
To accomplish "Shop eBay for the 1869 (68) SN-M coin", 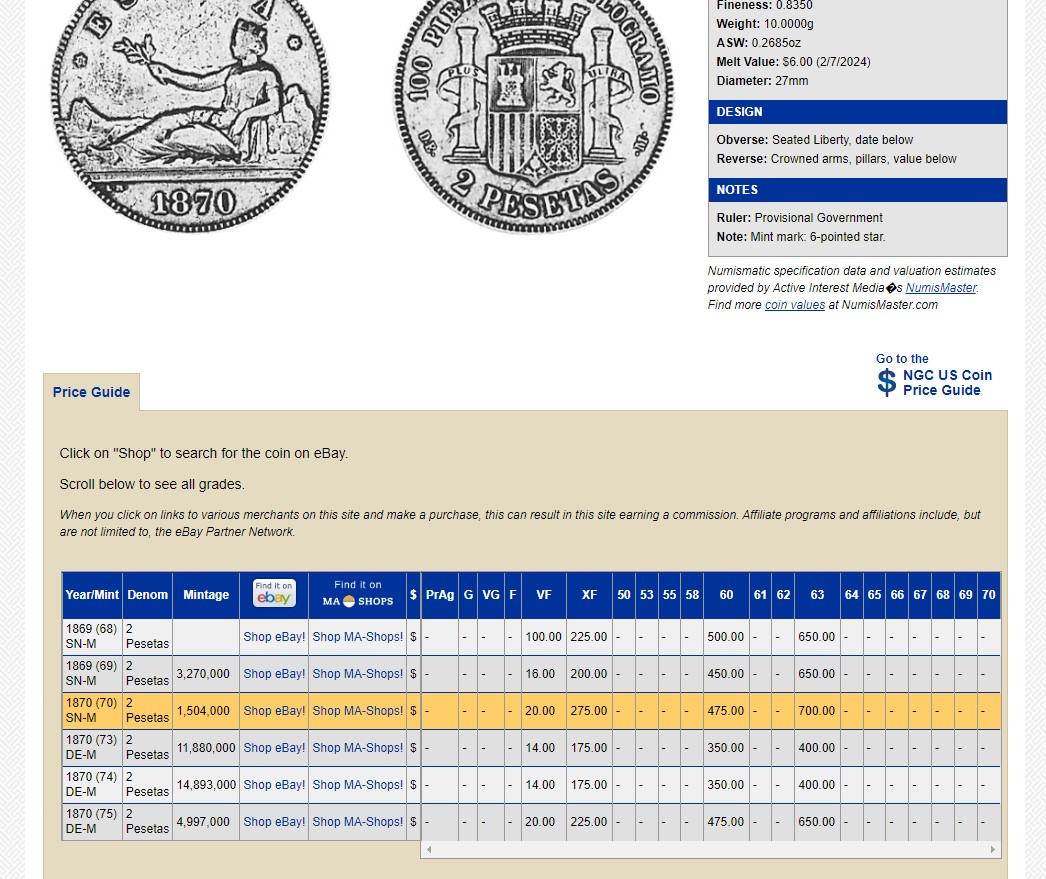I will (274, 637).
